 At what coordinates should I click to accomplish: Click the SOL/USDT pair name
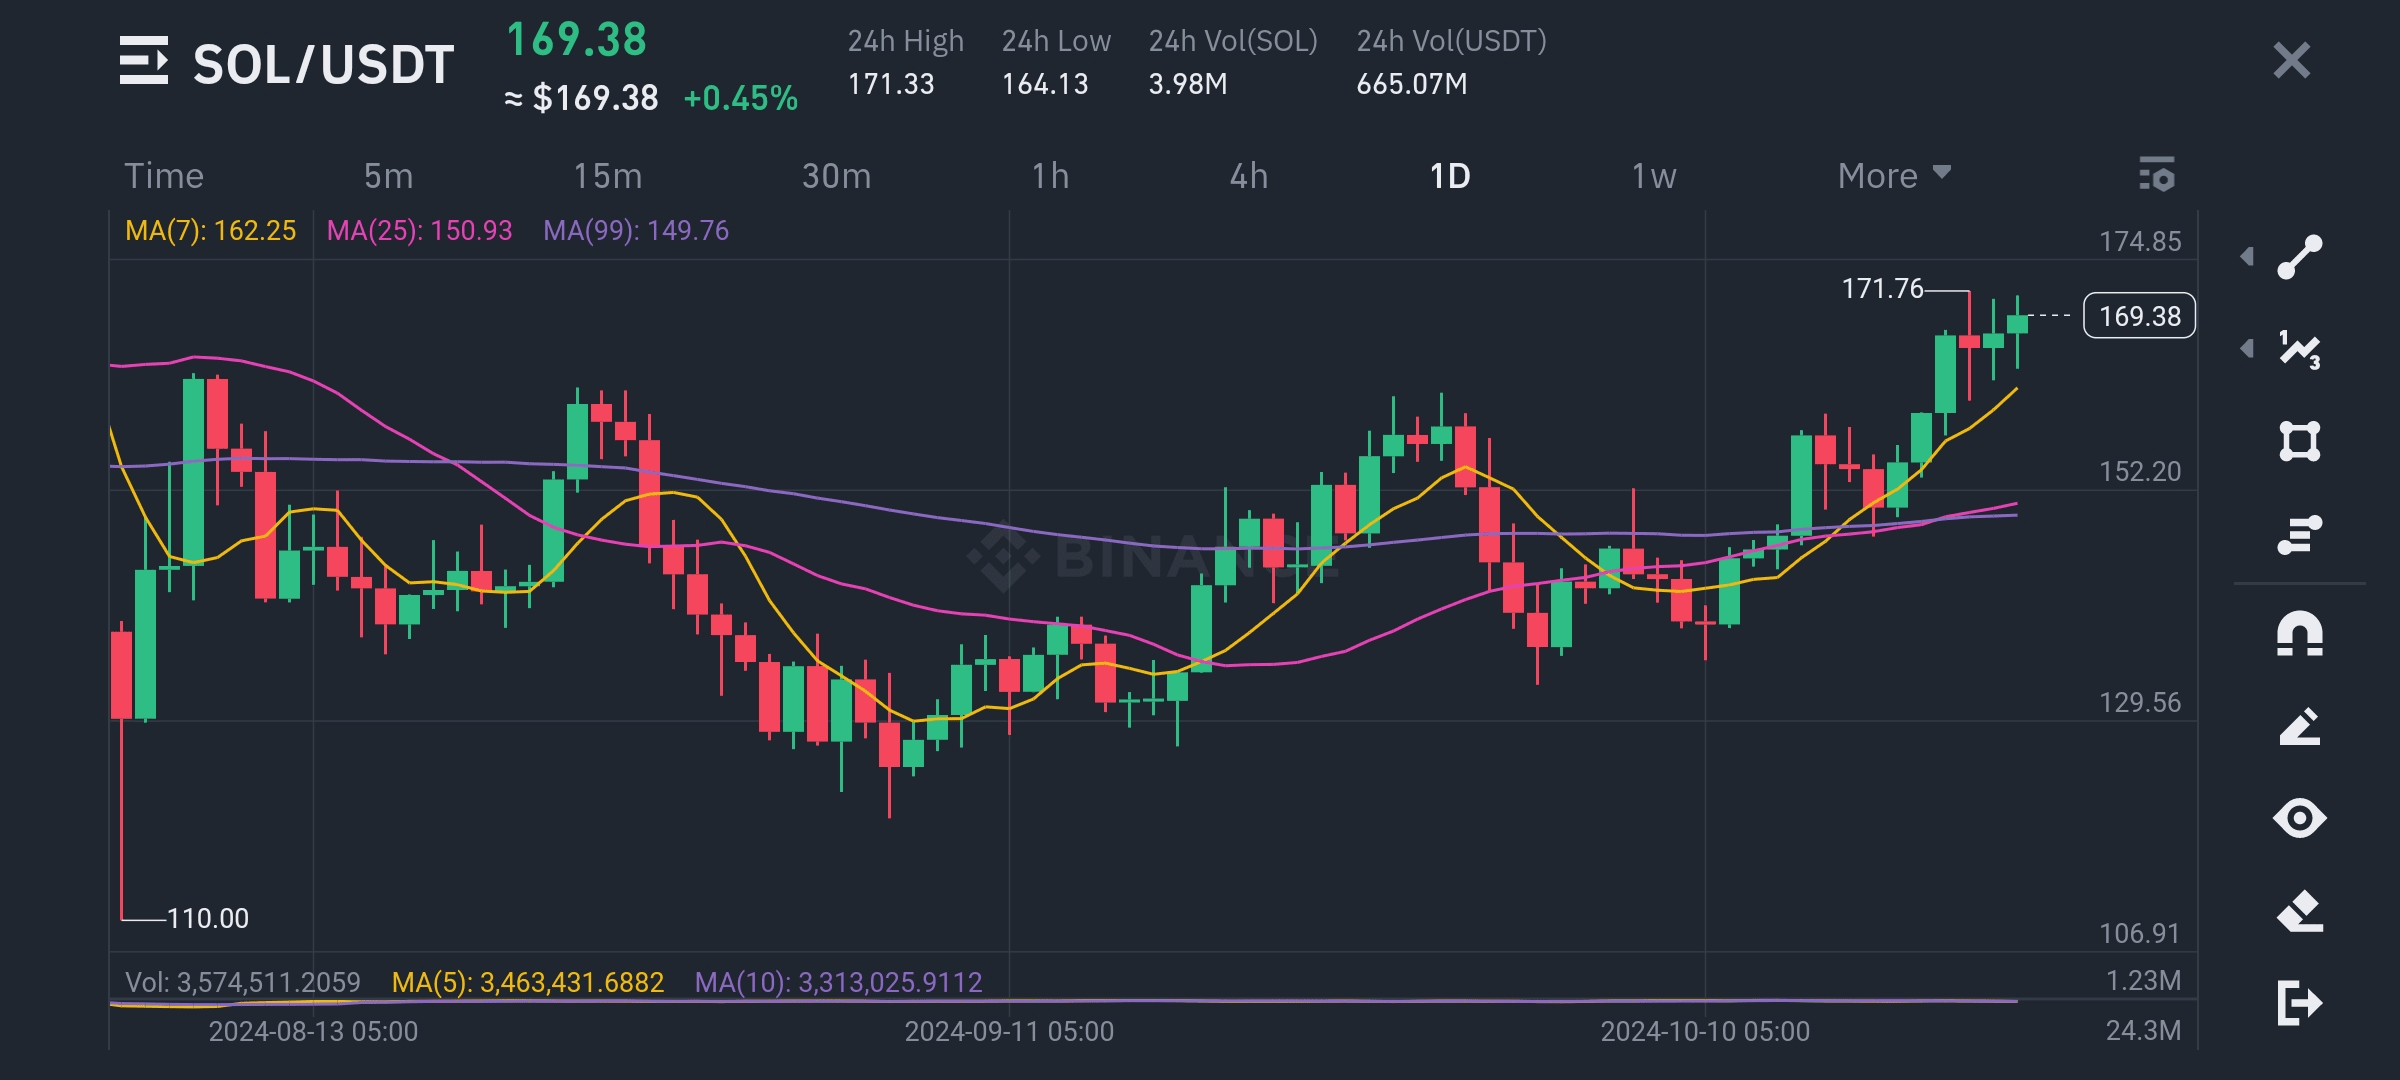[323, 64]
